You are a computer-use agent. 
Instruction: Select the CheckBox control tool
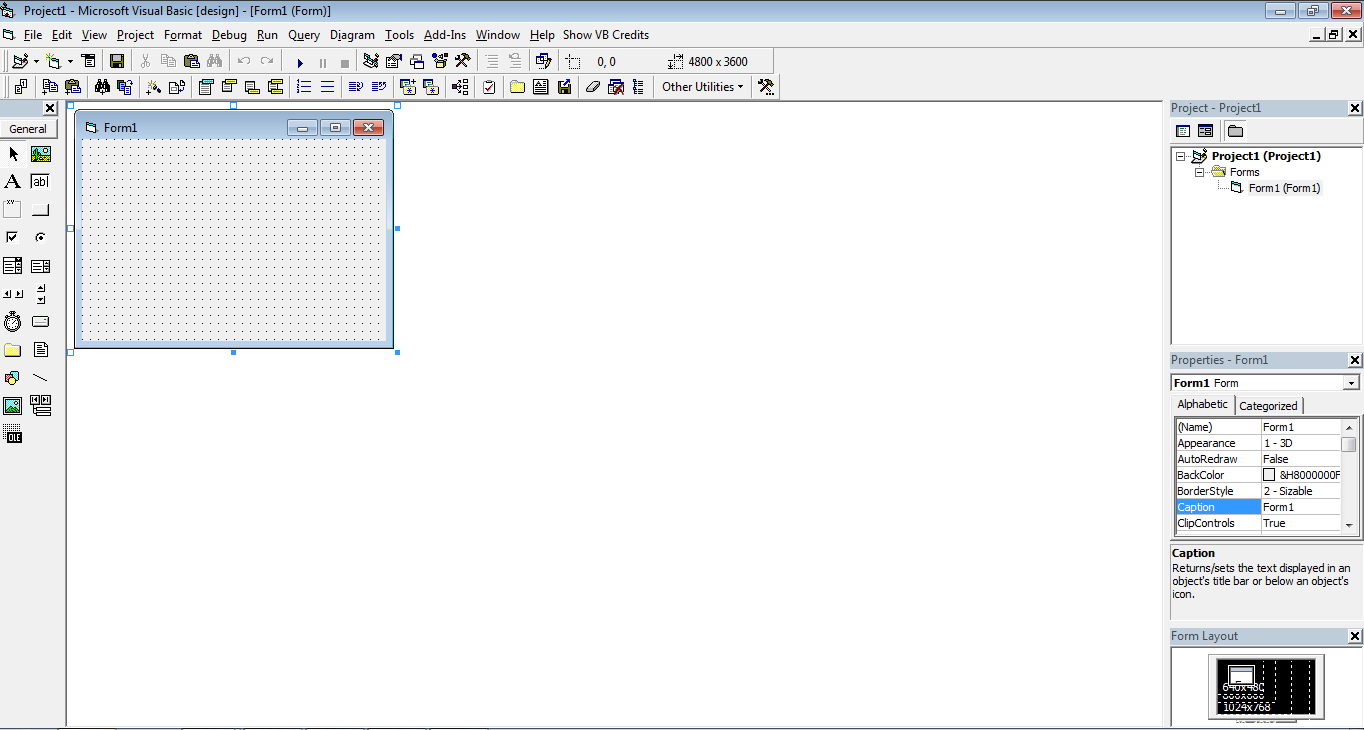(14, 237)
